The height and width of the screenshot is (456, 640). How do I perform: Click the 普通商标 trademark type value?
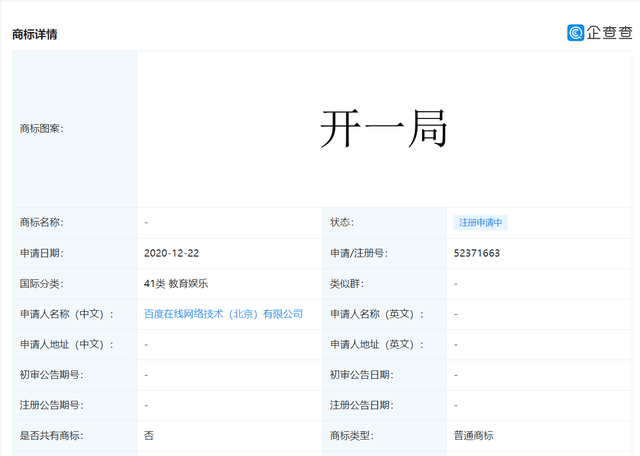[x=473, y=436]
